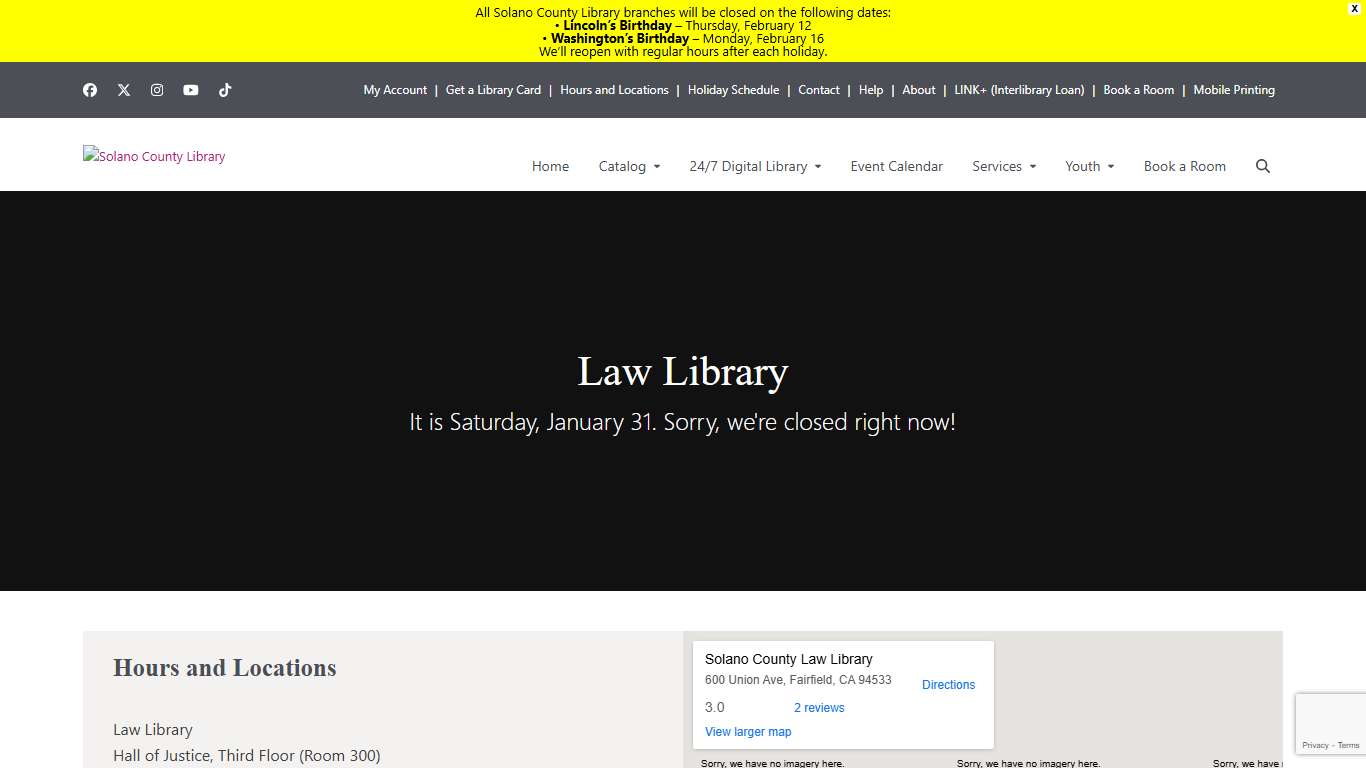1366x768 pixels.
Task: Open the 24/7 Digital Library menu
Action: 755,166
